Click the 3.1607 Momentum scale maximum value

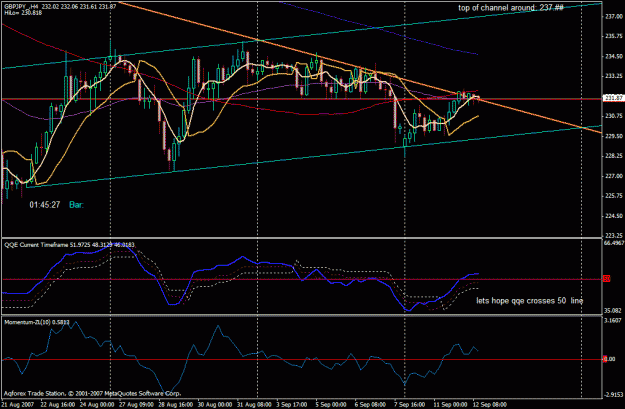(x=613, y=320)
